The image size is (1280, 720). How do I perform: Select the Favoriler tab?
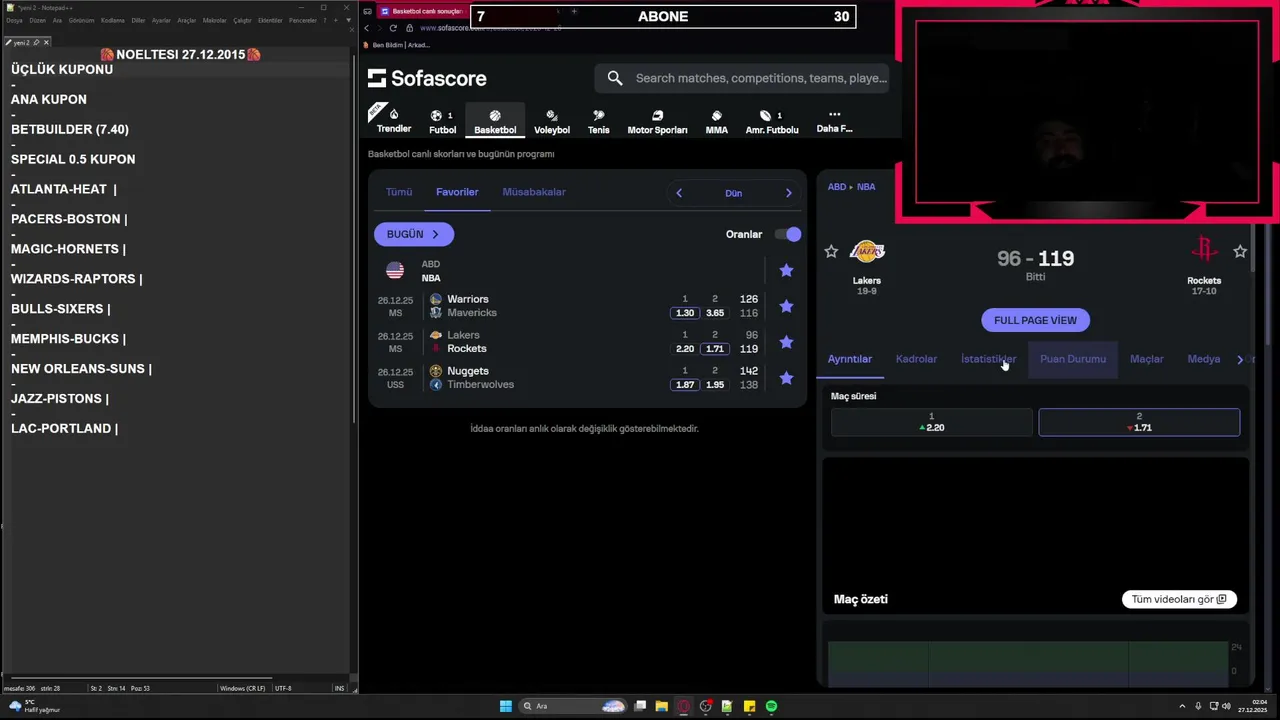[x=457, y=192]
